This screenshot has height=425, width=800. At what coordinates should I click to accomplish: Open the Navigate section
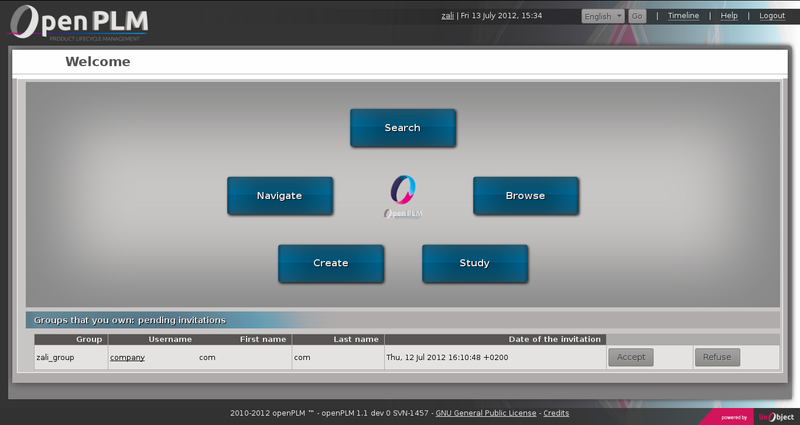coord(279,196)
